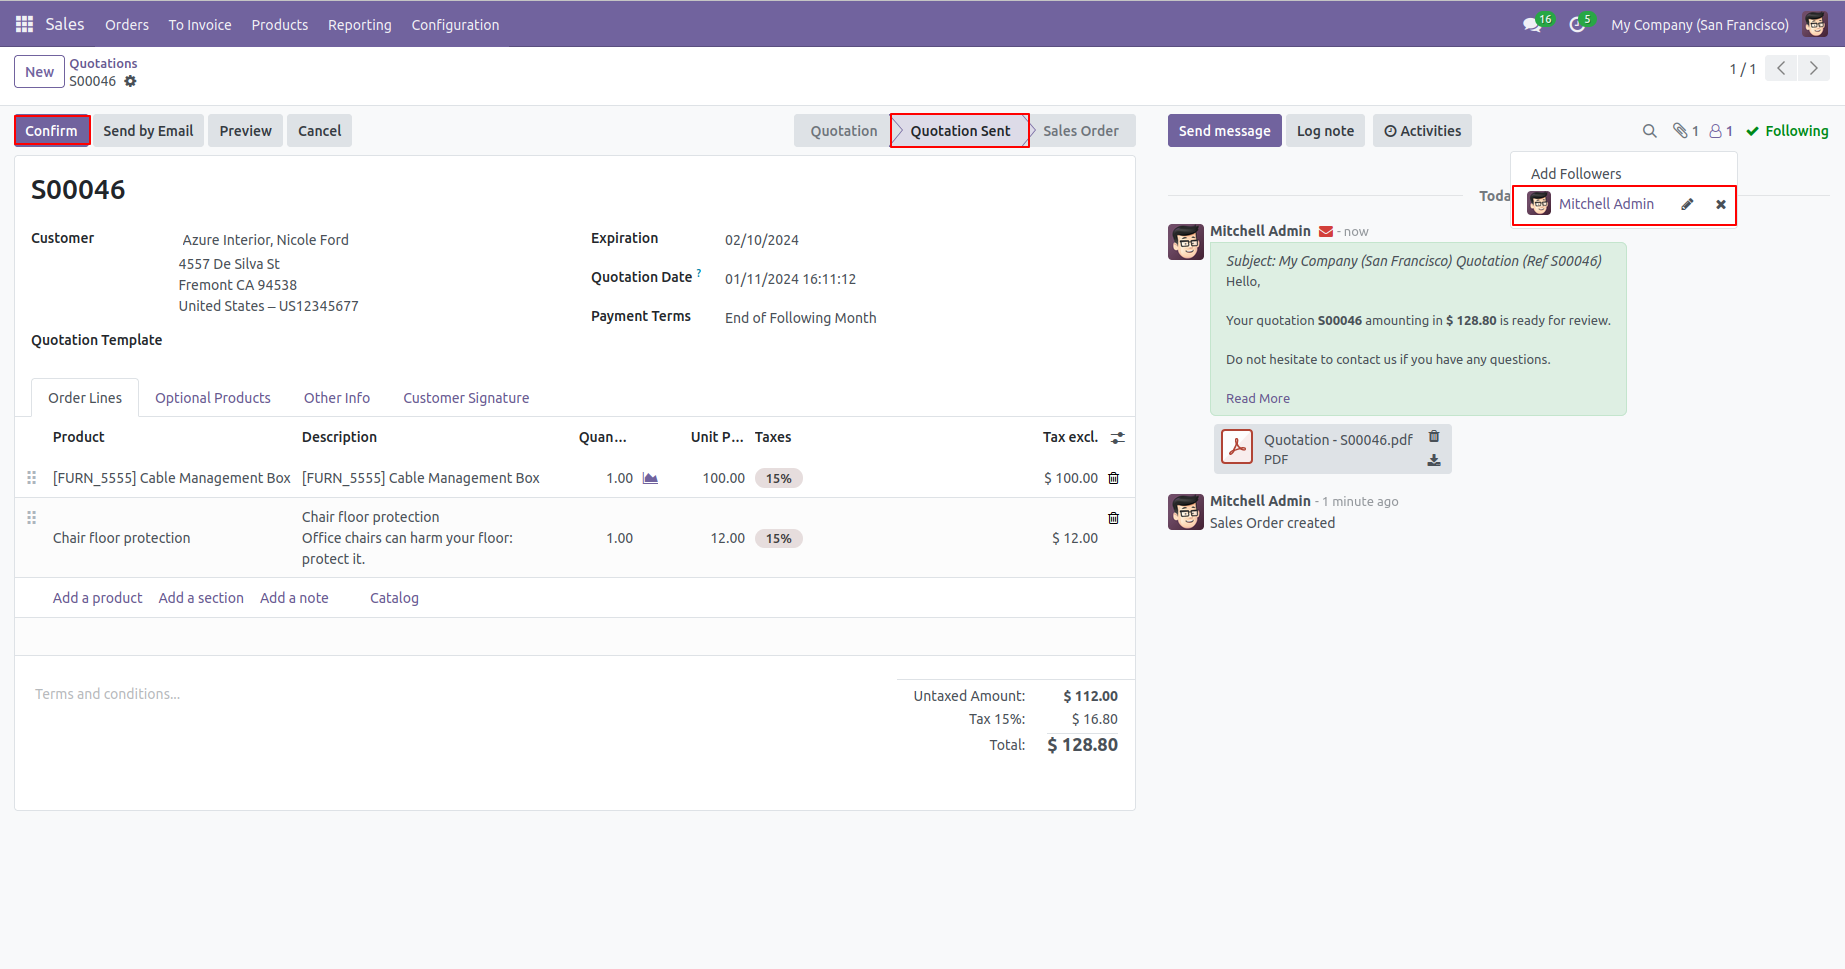Download the Quotation - S00046.pdf attachment
The height and width of the screenshot is (969, 1845).
coord(1433,460)
